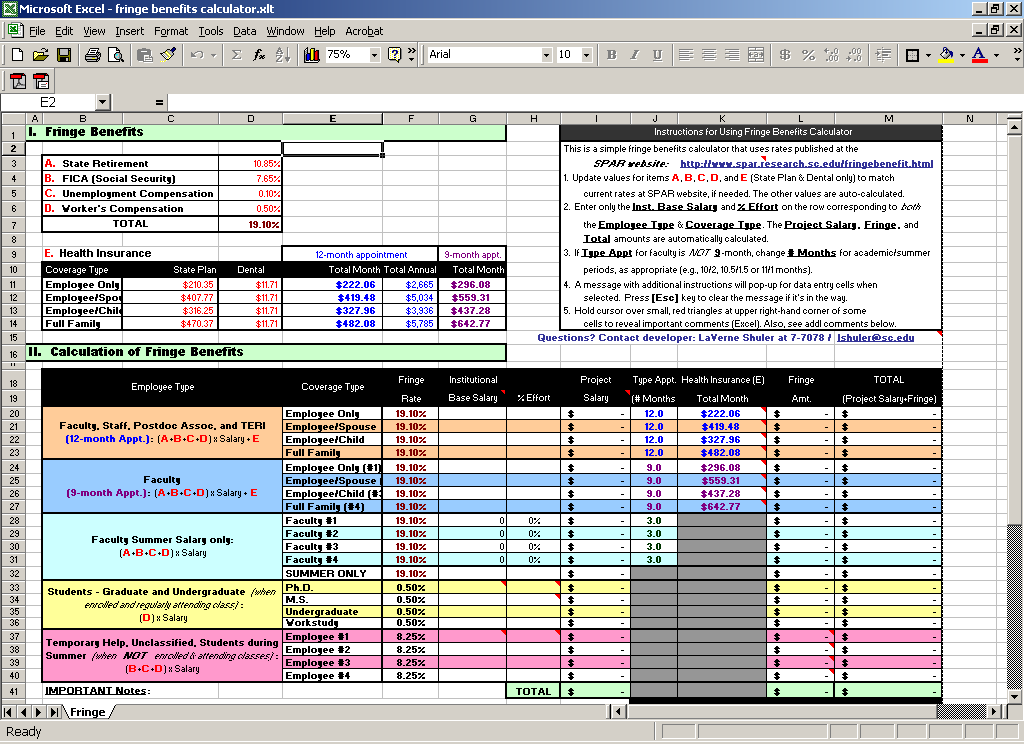This screenshot has width=1024, height=744.
Task: Click the Select All corner button
Action: pyautogui.click(x=13, y=118)
